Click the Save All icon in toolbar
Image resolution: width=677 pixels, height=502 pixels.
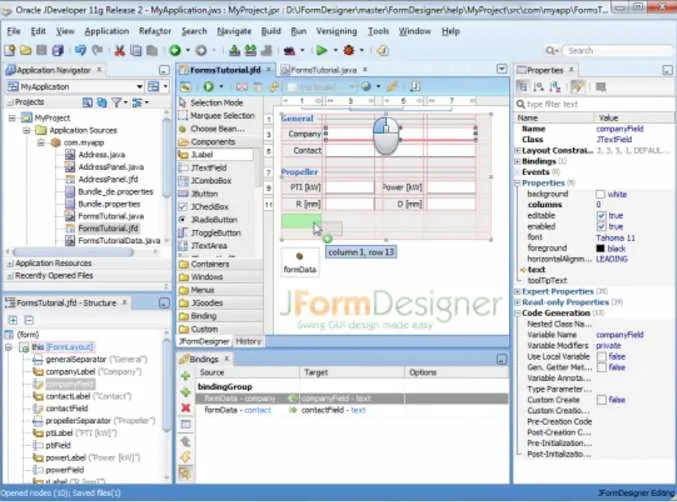click(57, 51)
